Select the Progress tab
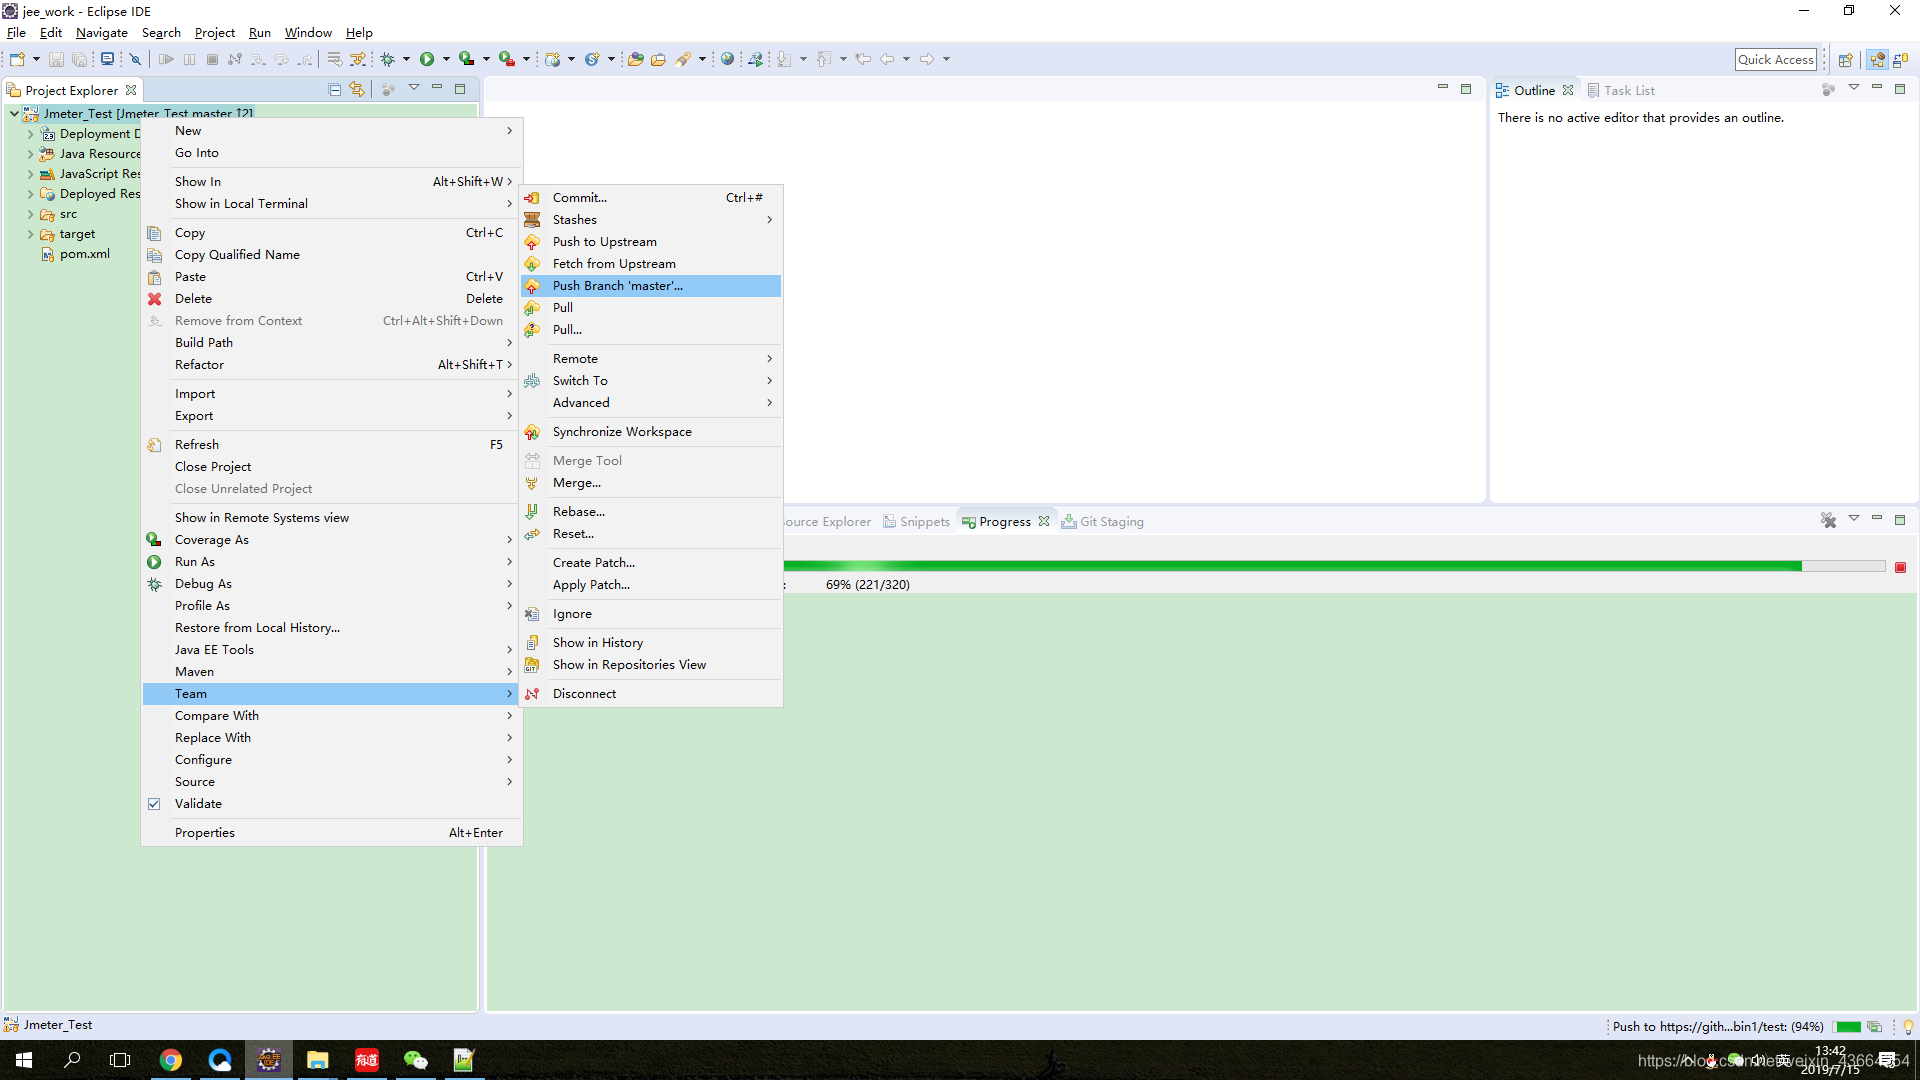 tap(1005, 521)
